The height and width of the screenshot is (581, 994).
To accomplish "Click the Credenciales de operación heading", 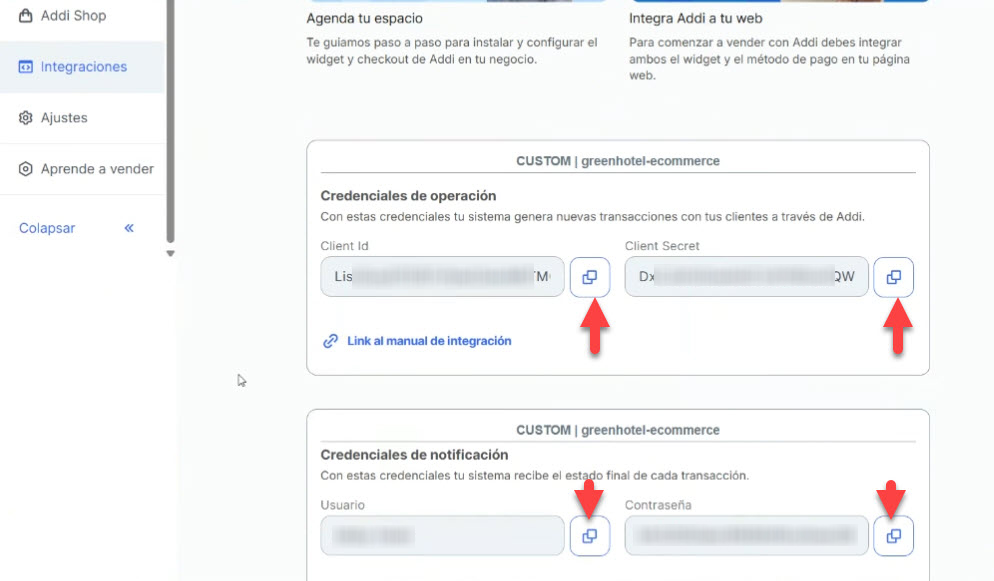I will point(408,196).
